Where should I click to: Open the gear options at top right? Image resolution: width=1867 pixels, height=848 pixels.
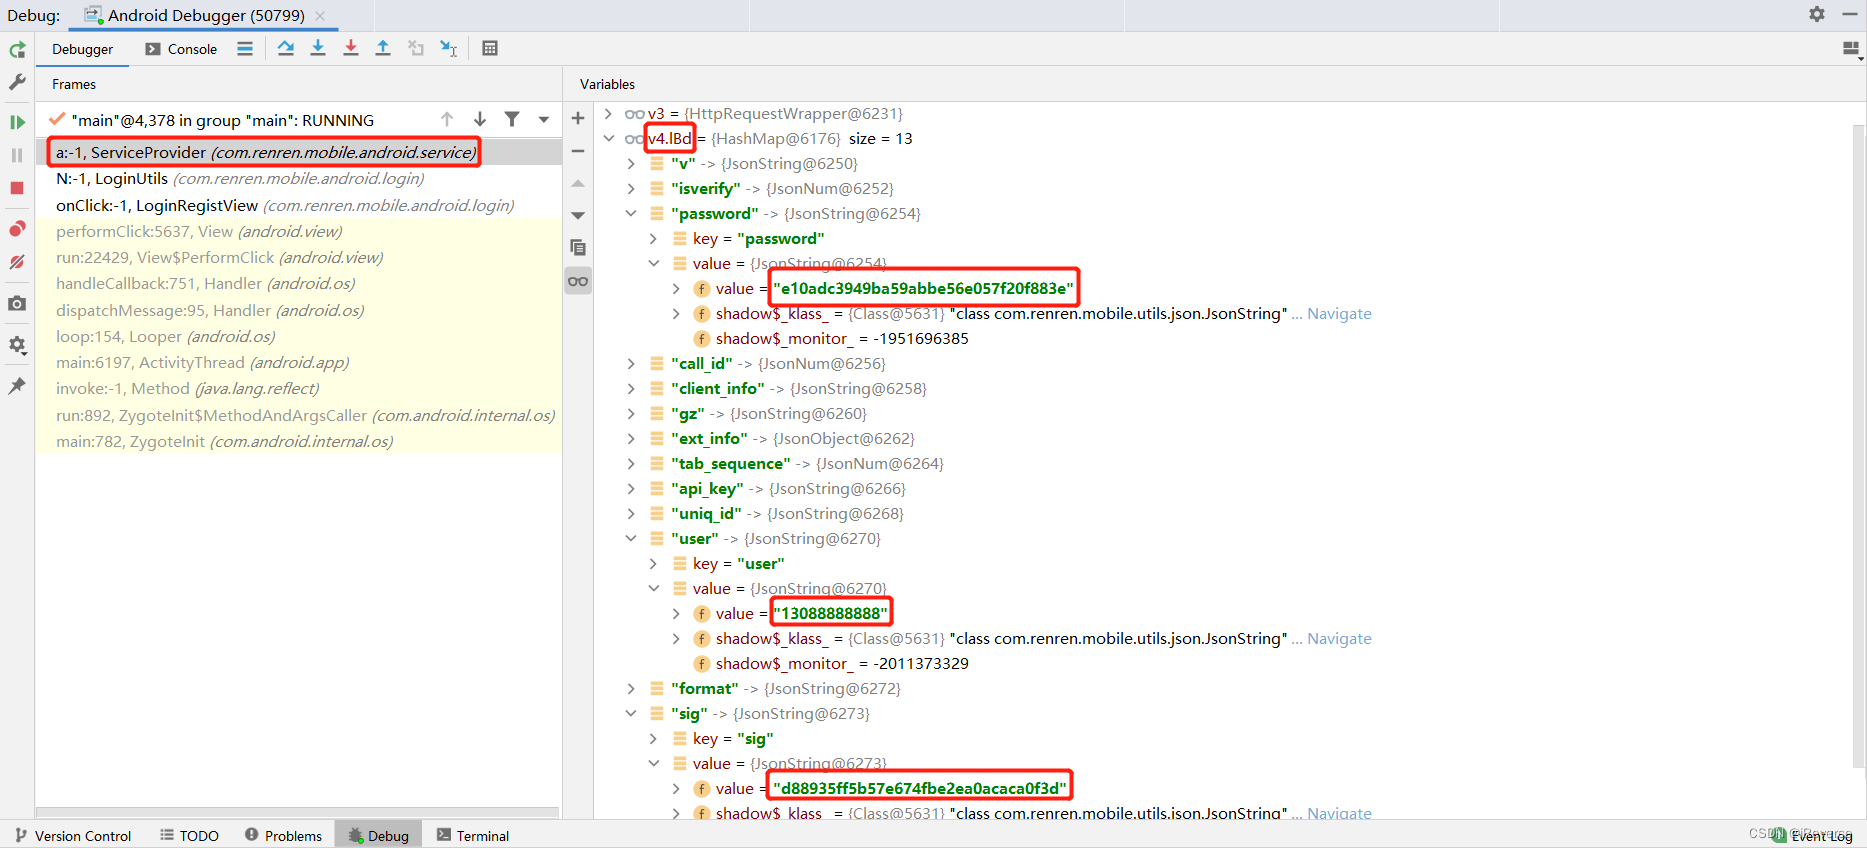click(1817, 14)
